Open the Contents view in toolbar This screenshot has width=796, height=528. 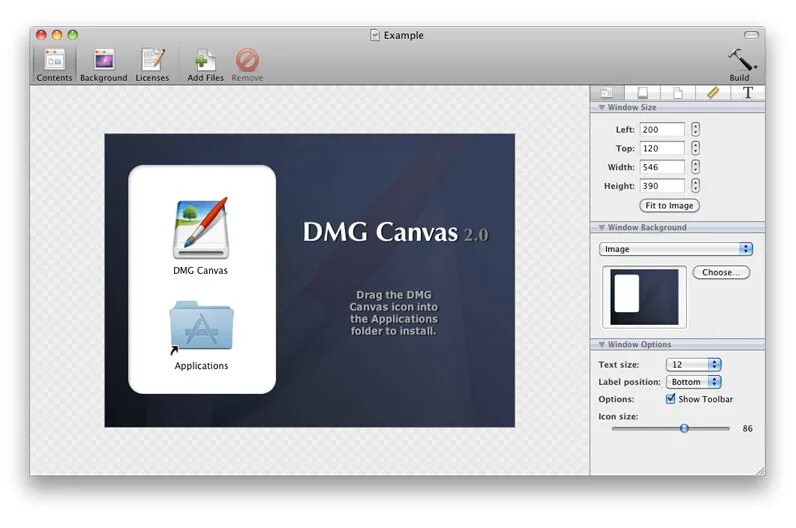coord(54,64)
